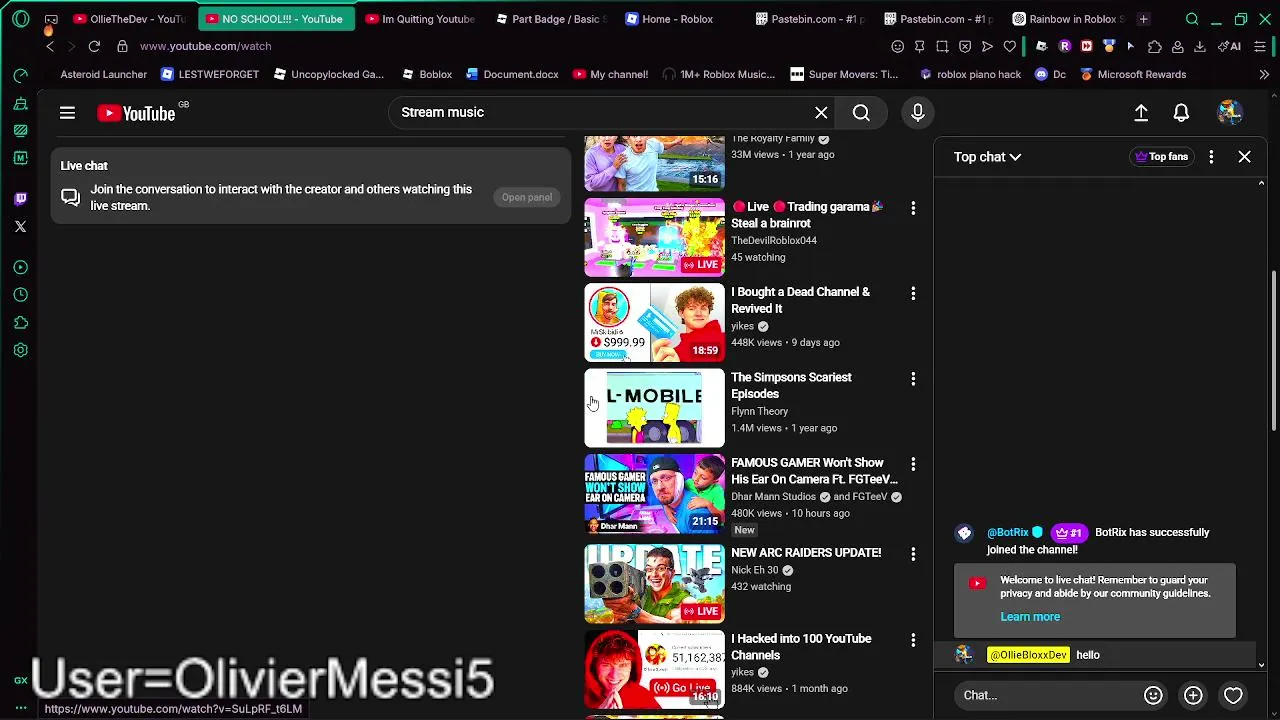Open browser extensions puzzle icon

tap(1154, 46)
